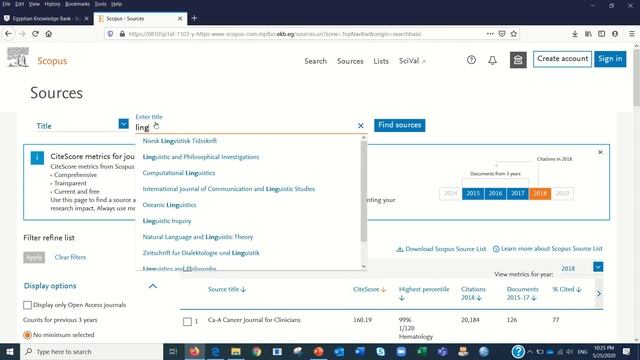The image size is (640, 360).
Task: Click the Create account button
Action: pos(562,59)
